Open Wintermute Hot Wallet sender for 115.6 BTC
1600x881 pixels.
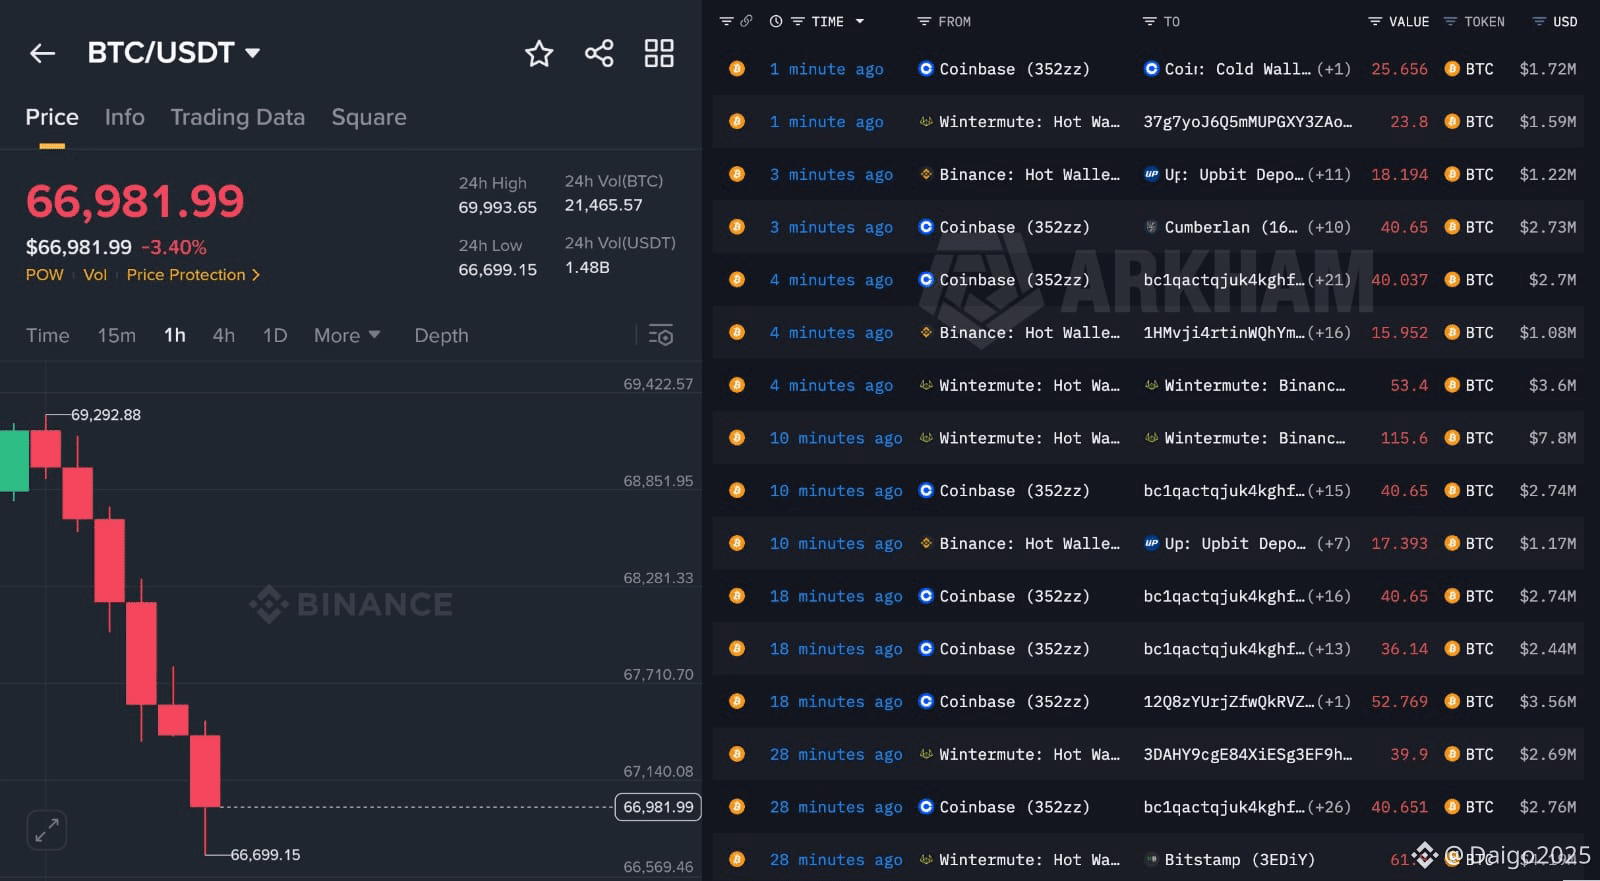tap(1019, 438)
